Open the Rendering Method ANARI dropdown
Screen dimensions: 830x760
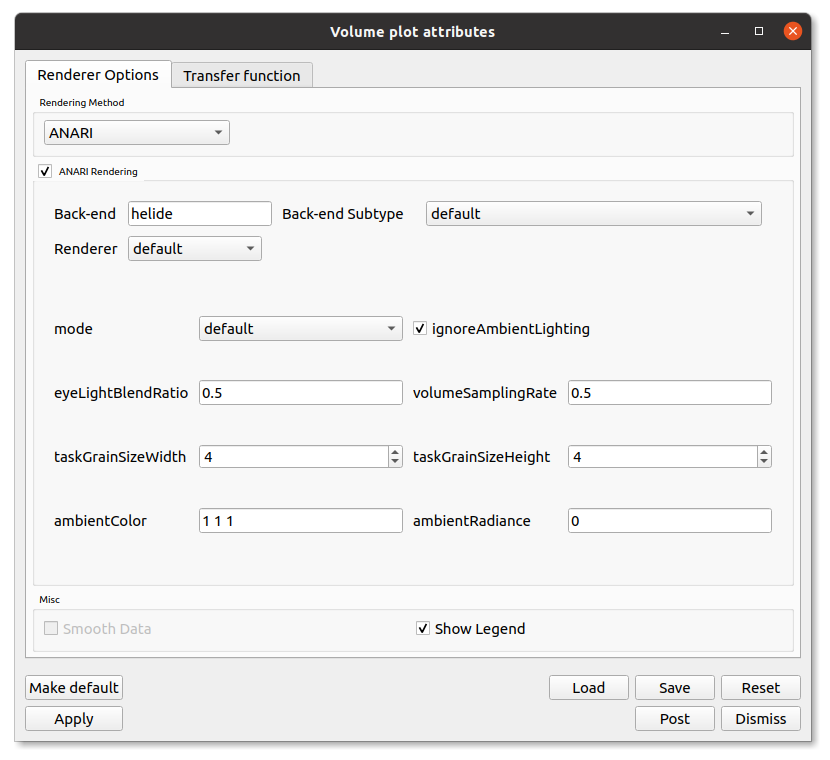tap(137, 133)
